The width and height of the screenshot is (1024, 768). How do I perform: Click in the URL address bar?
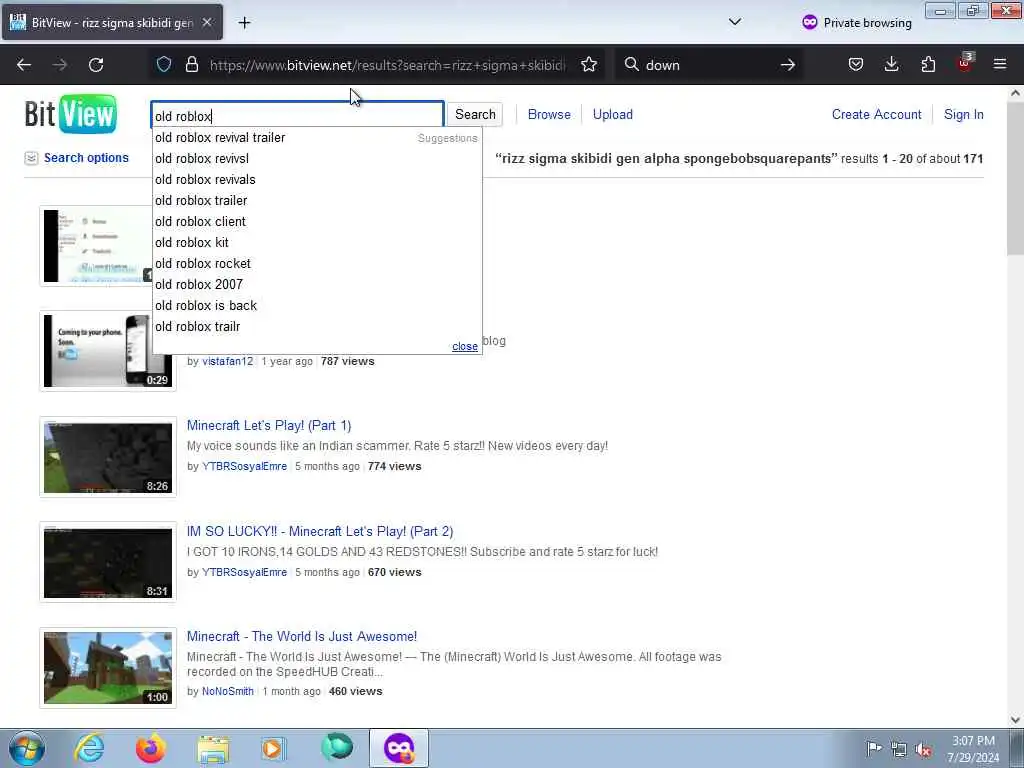(x=387, y=65)
